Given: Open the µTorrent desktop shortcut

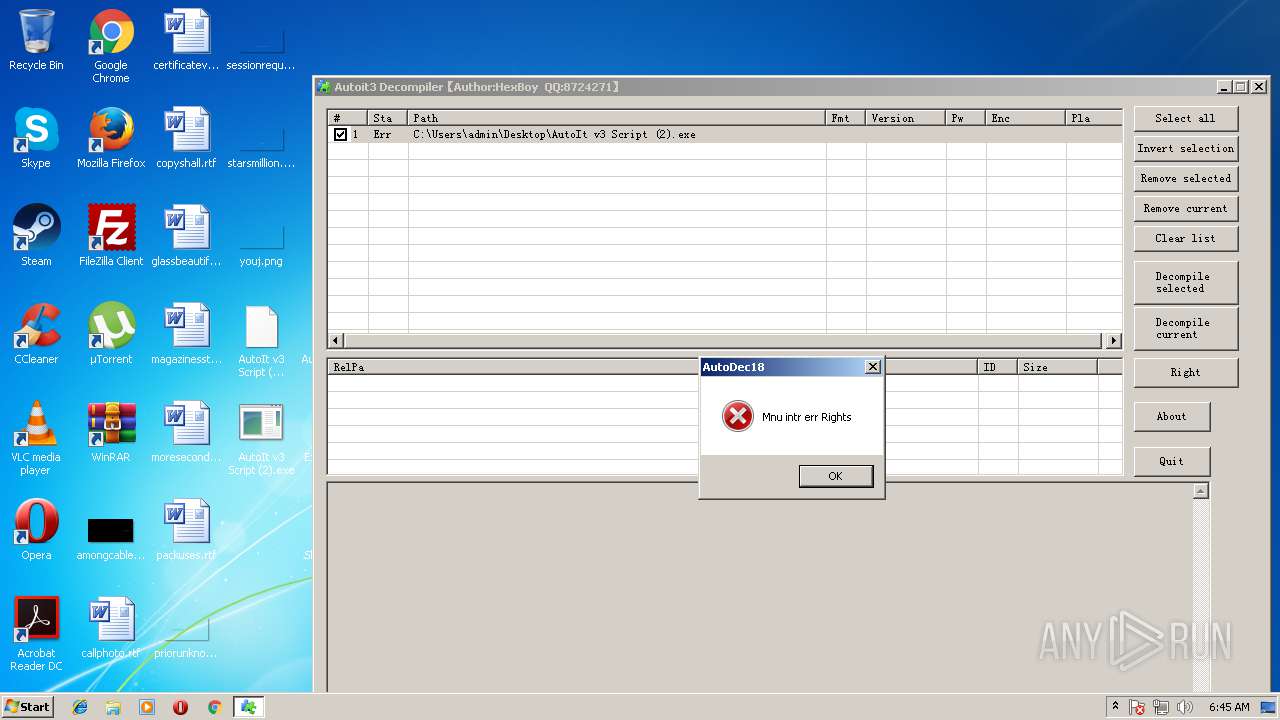Looking at the screenshot, I should (111, 335).
